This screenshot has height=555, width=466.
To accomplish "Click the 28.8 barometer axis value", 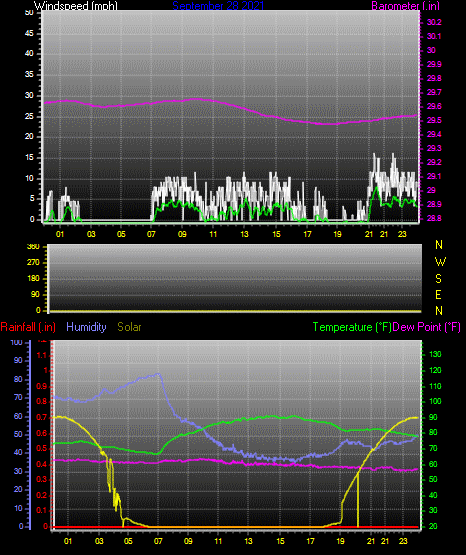I will (434, 218).
